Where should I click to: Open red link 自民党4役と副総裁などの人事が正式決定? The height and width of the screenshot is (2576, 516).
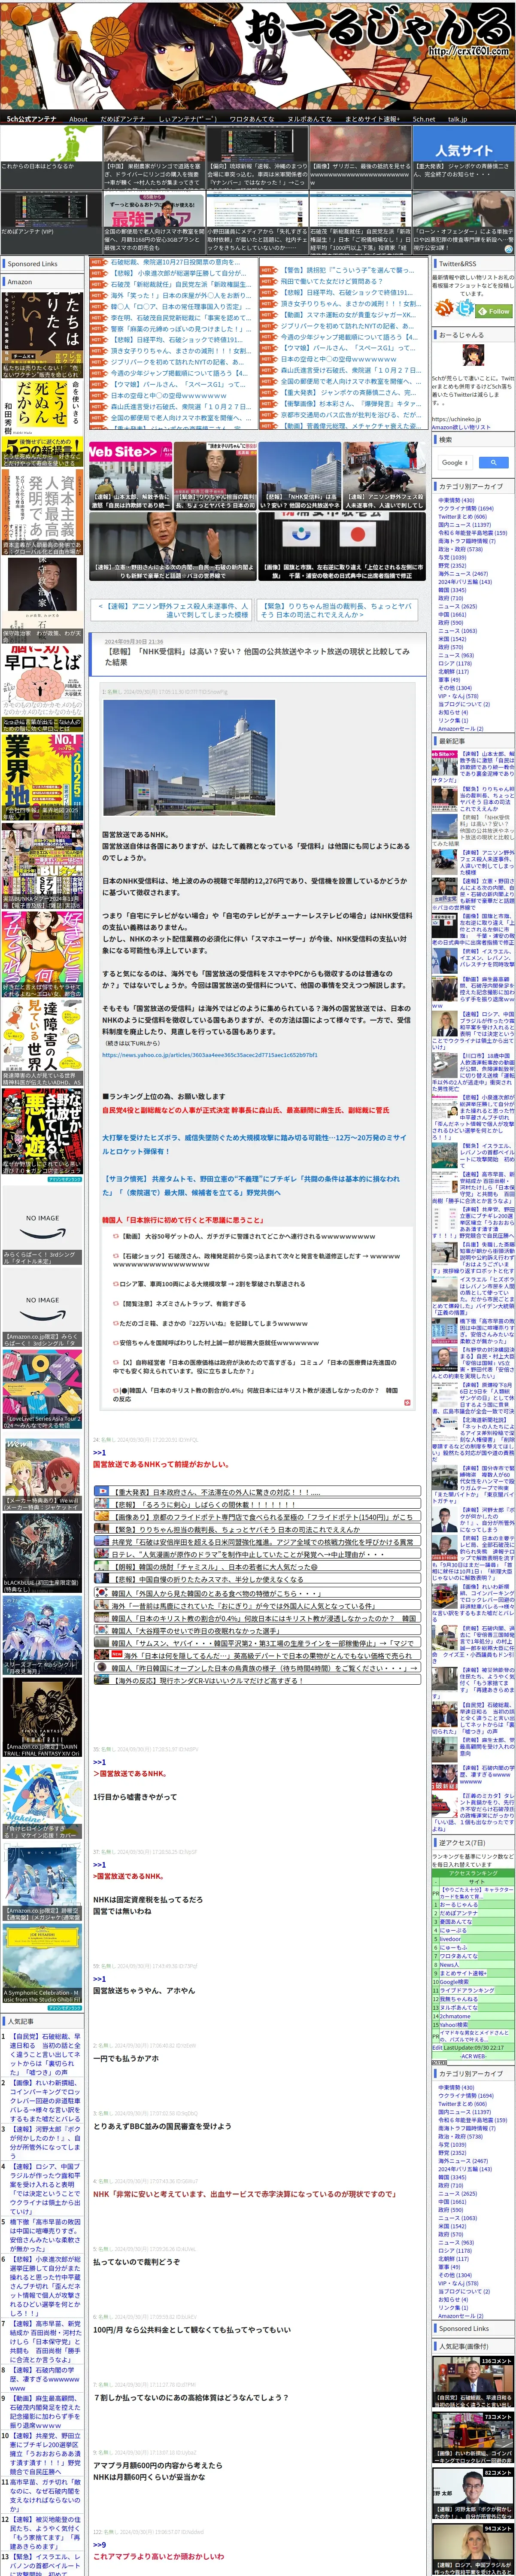pyautogui.click(x=245, y=1110)
